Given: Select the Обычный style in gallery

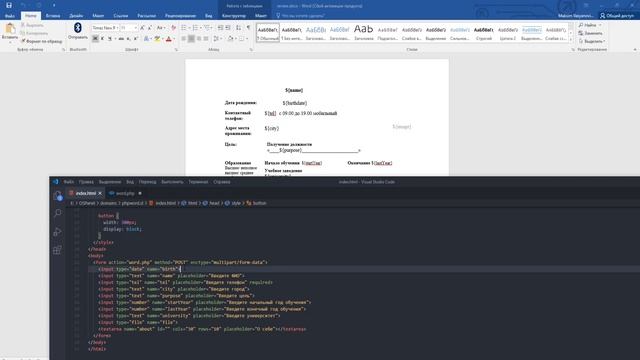Looking at the screenshot, I should click(268, 32).
